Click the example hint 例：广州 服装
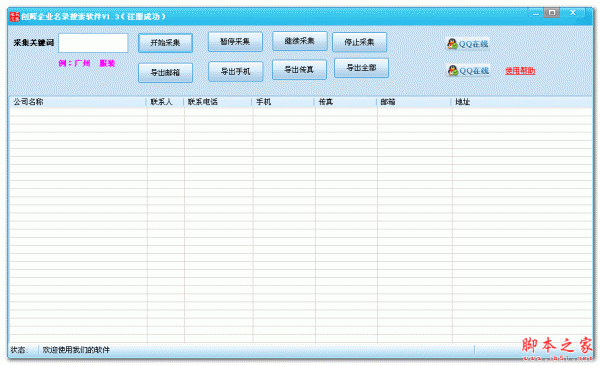Viewport: 600px width, 365px height. (87, 63)
